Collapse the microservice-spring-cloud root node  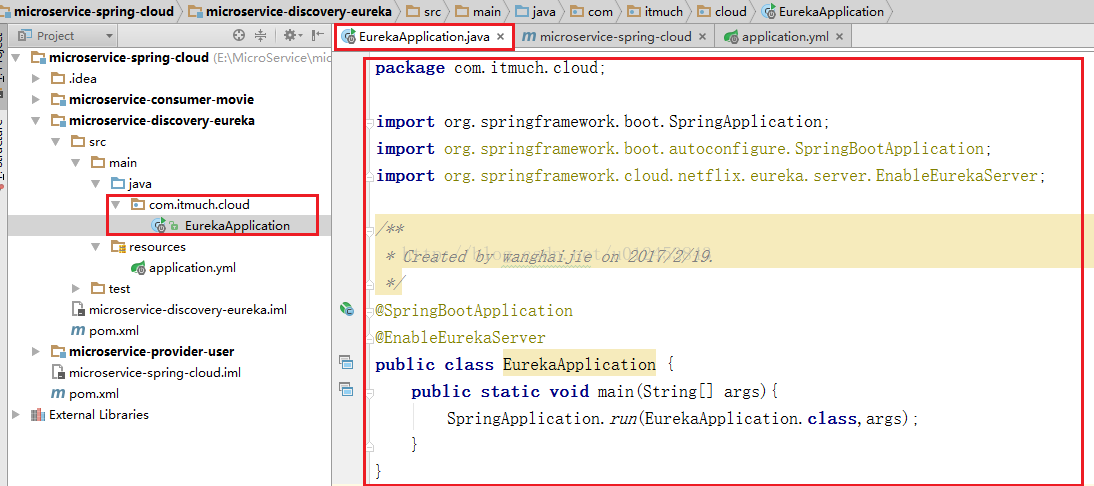(x=15, y=58)
